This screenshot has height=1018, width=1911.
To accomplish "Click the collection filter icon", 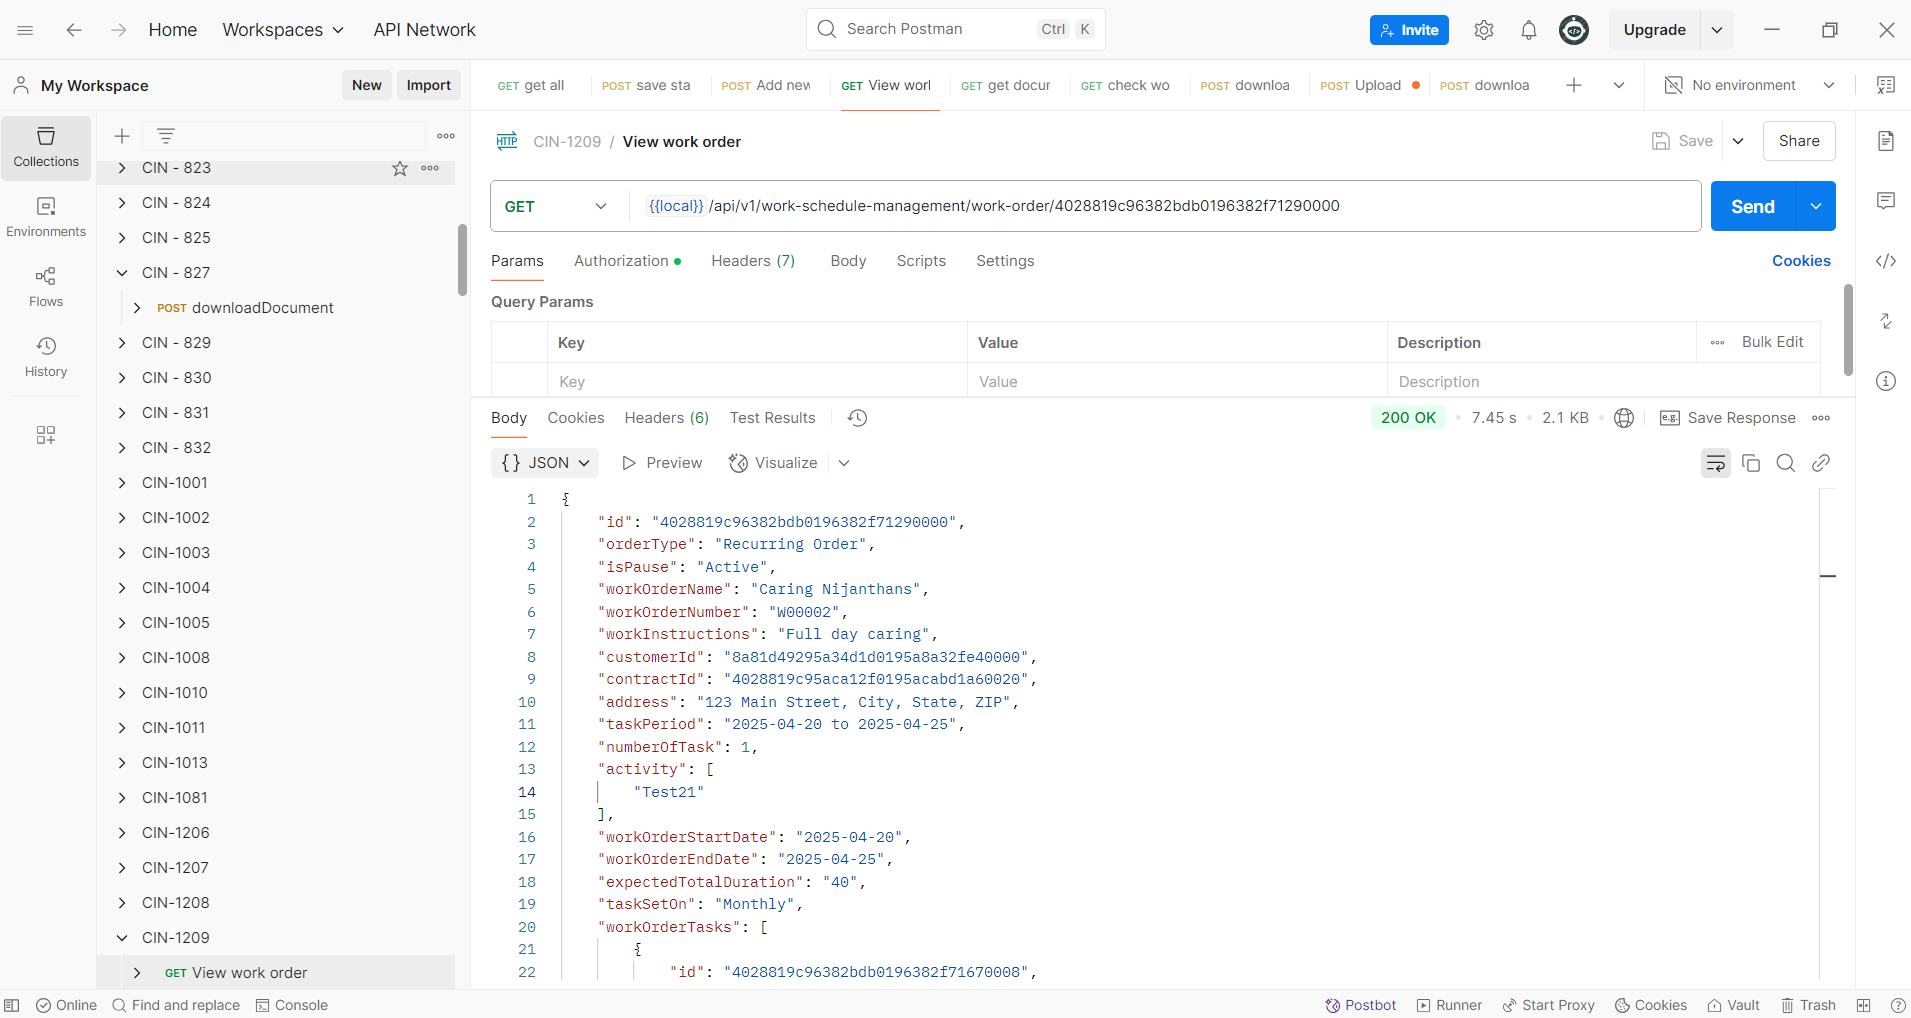I will point(166,136).
